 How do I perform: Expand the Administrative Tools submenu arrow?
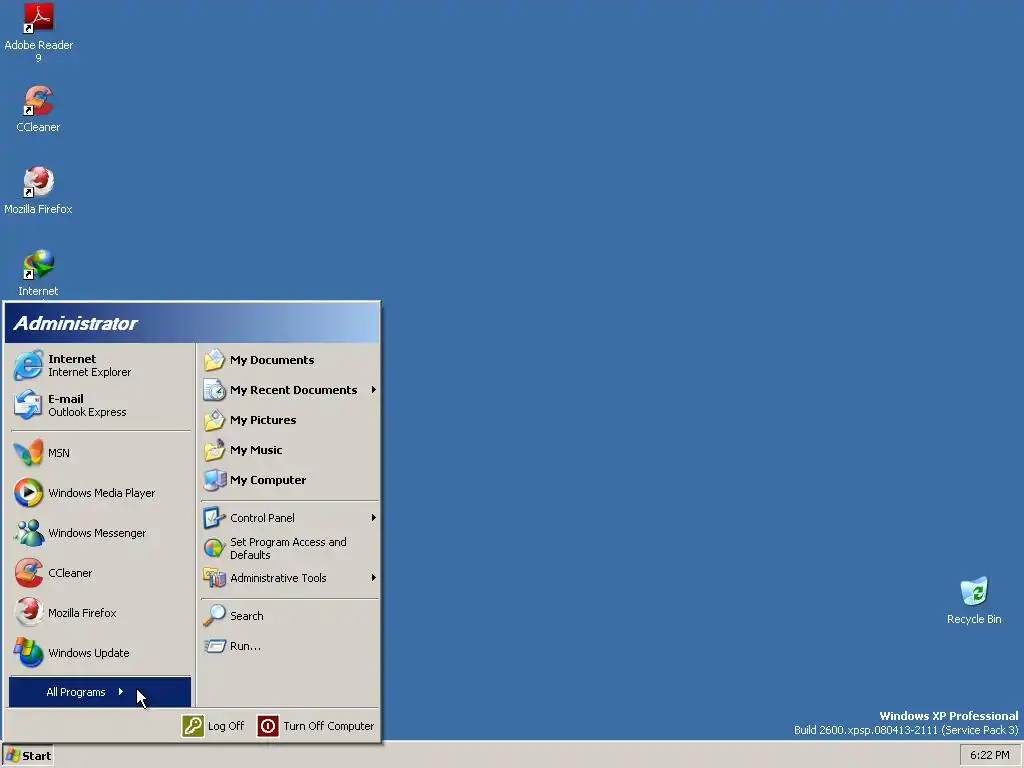[x=374, y=578]
